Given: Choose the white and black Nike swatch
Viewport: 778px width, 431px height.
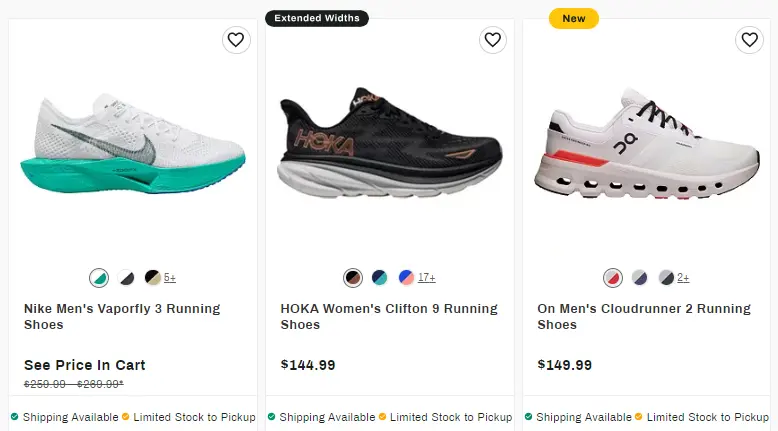Looking at the screenshot, I should coord(126,278).
